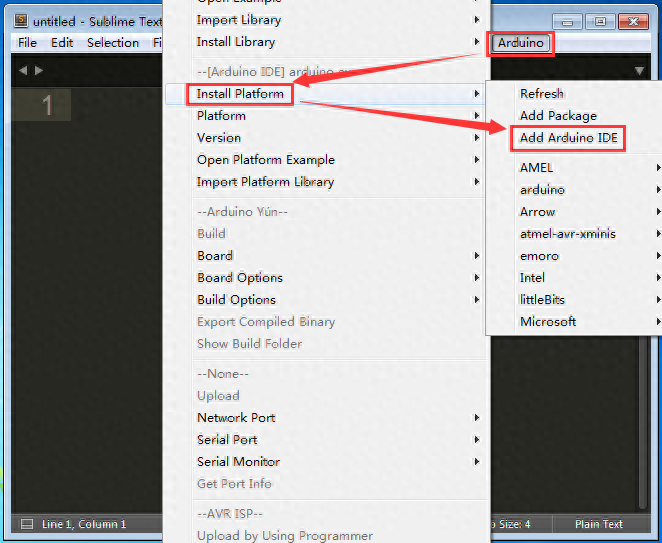This screenshot has width=662, height=543.
Task: Open the Install Library submenu
Action: pos(326,41)
